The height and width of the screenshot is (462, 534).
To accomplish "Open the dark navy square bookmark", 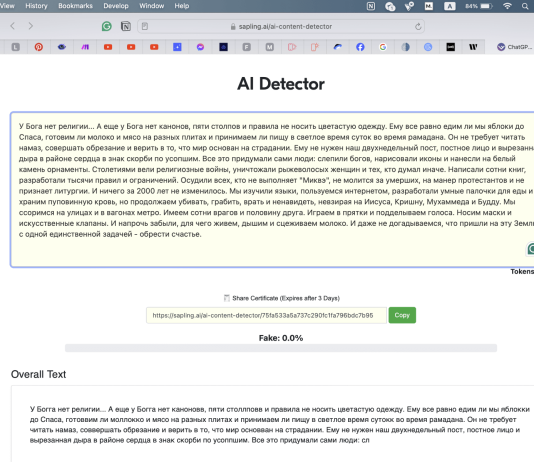I will tap(223, 47).
